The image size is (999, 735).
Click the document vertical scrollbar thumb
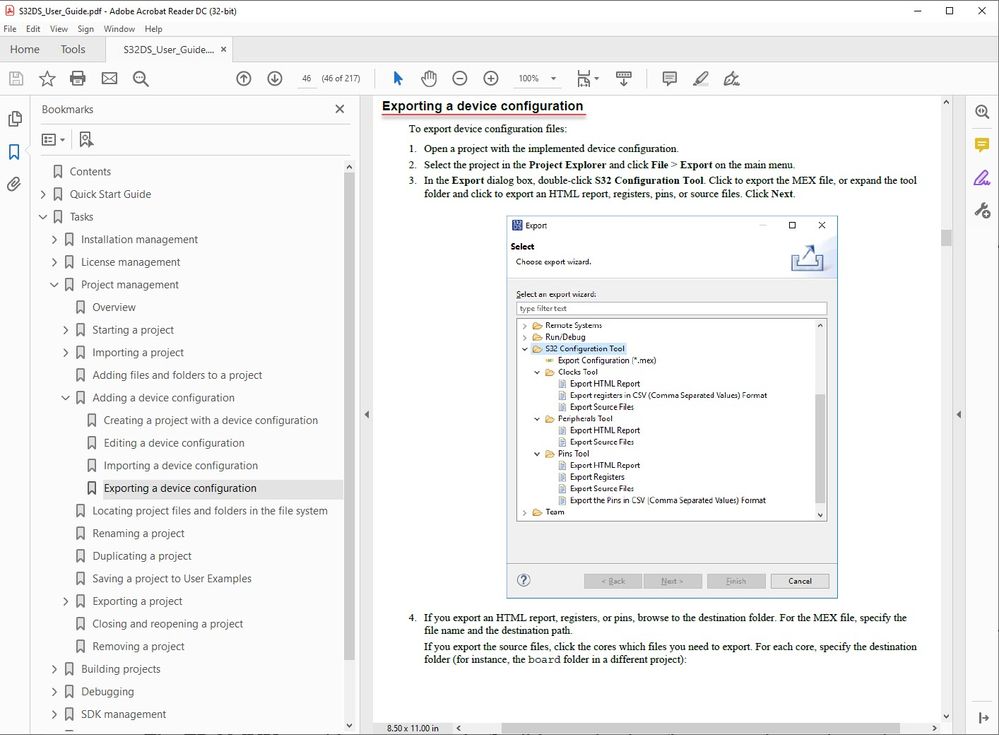coord(946,237)
